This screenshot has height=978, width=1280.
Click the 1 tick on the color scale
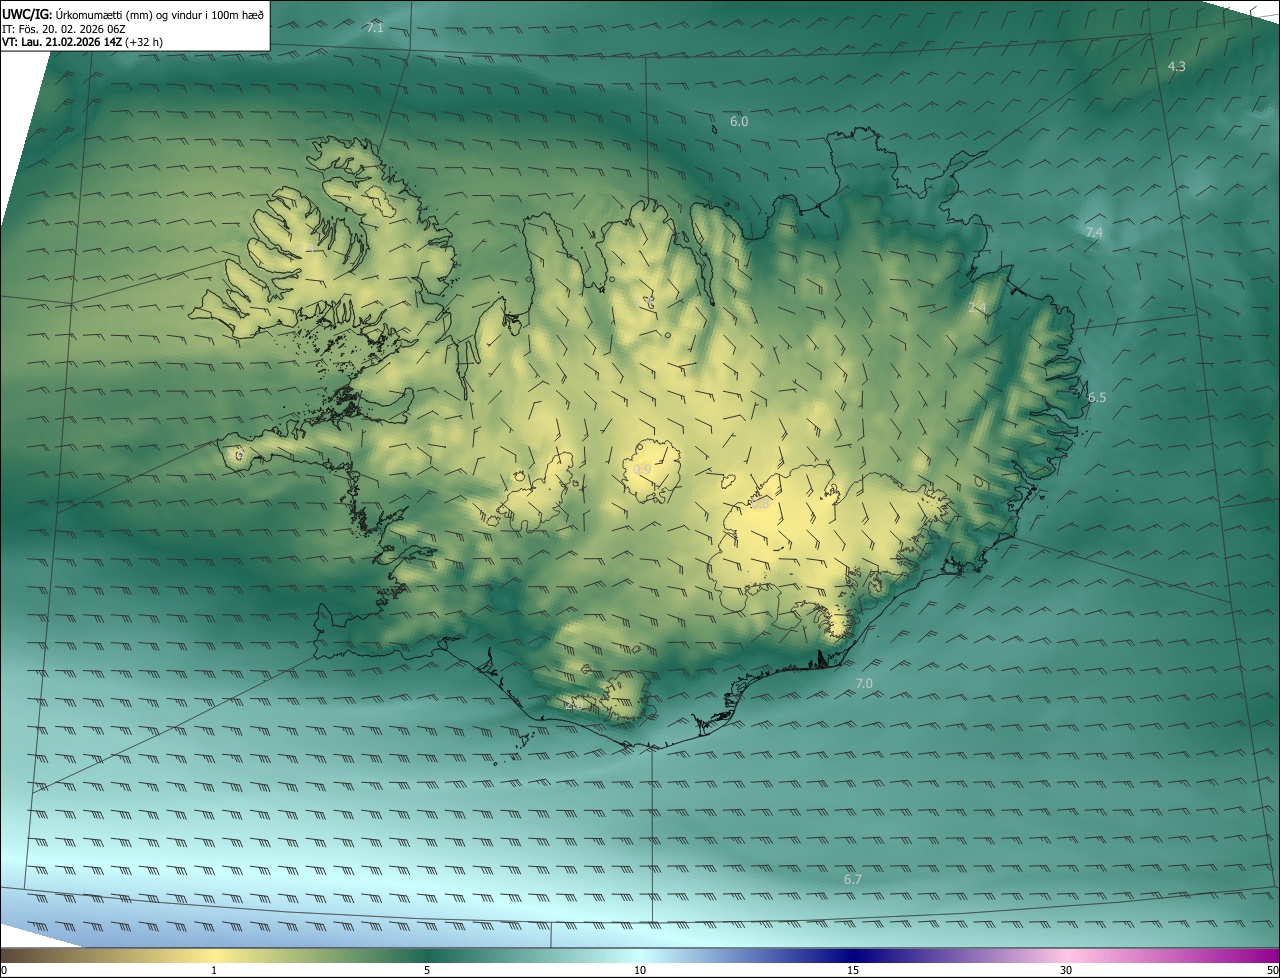pos(214,970)
